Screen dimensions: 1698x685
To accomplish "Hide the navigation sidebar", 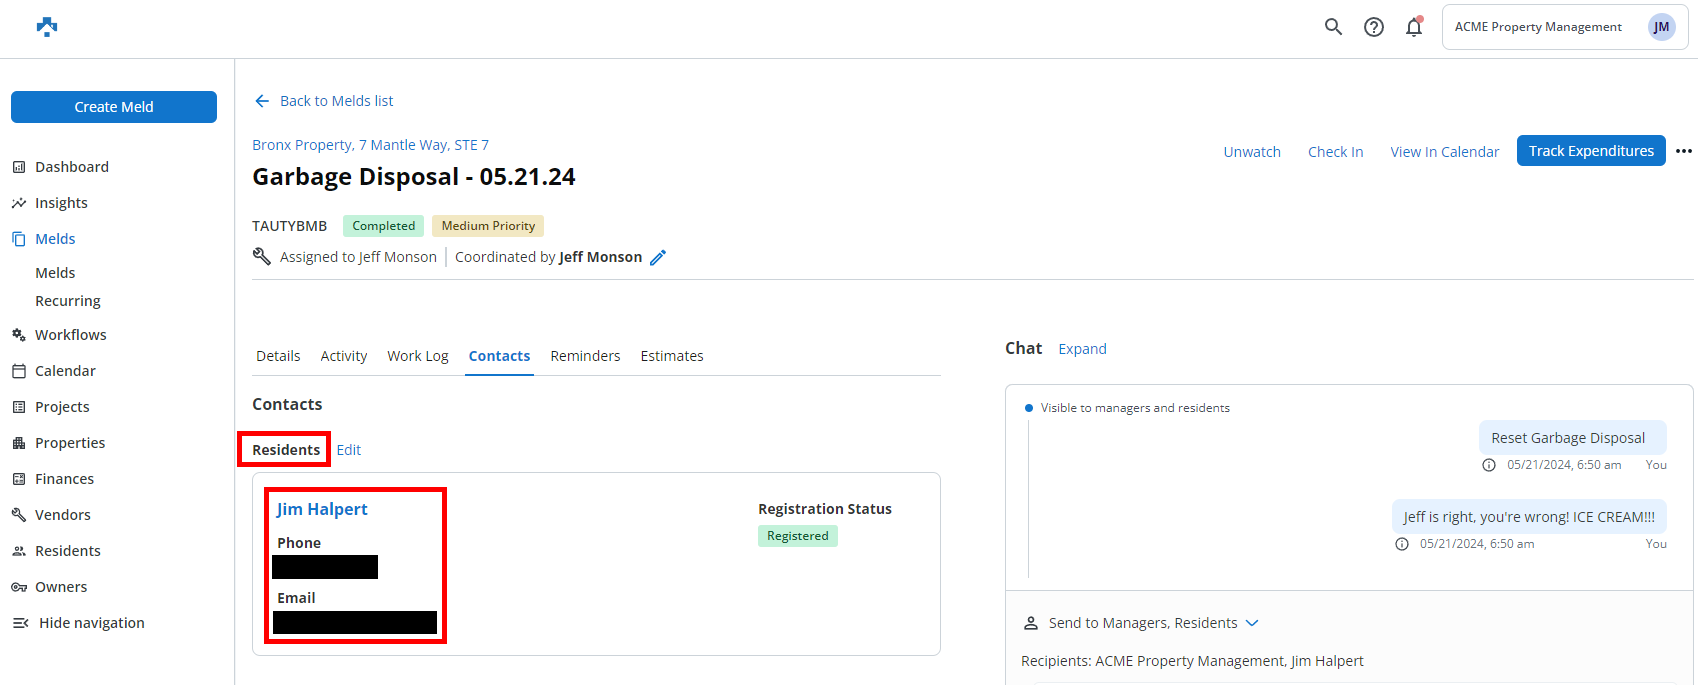I will (x=78, y=623).
